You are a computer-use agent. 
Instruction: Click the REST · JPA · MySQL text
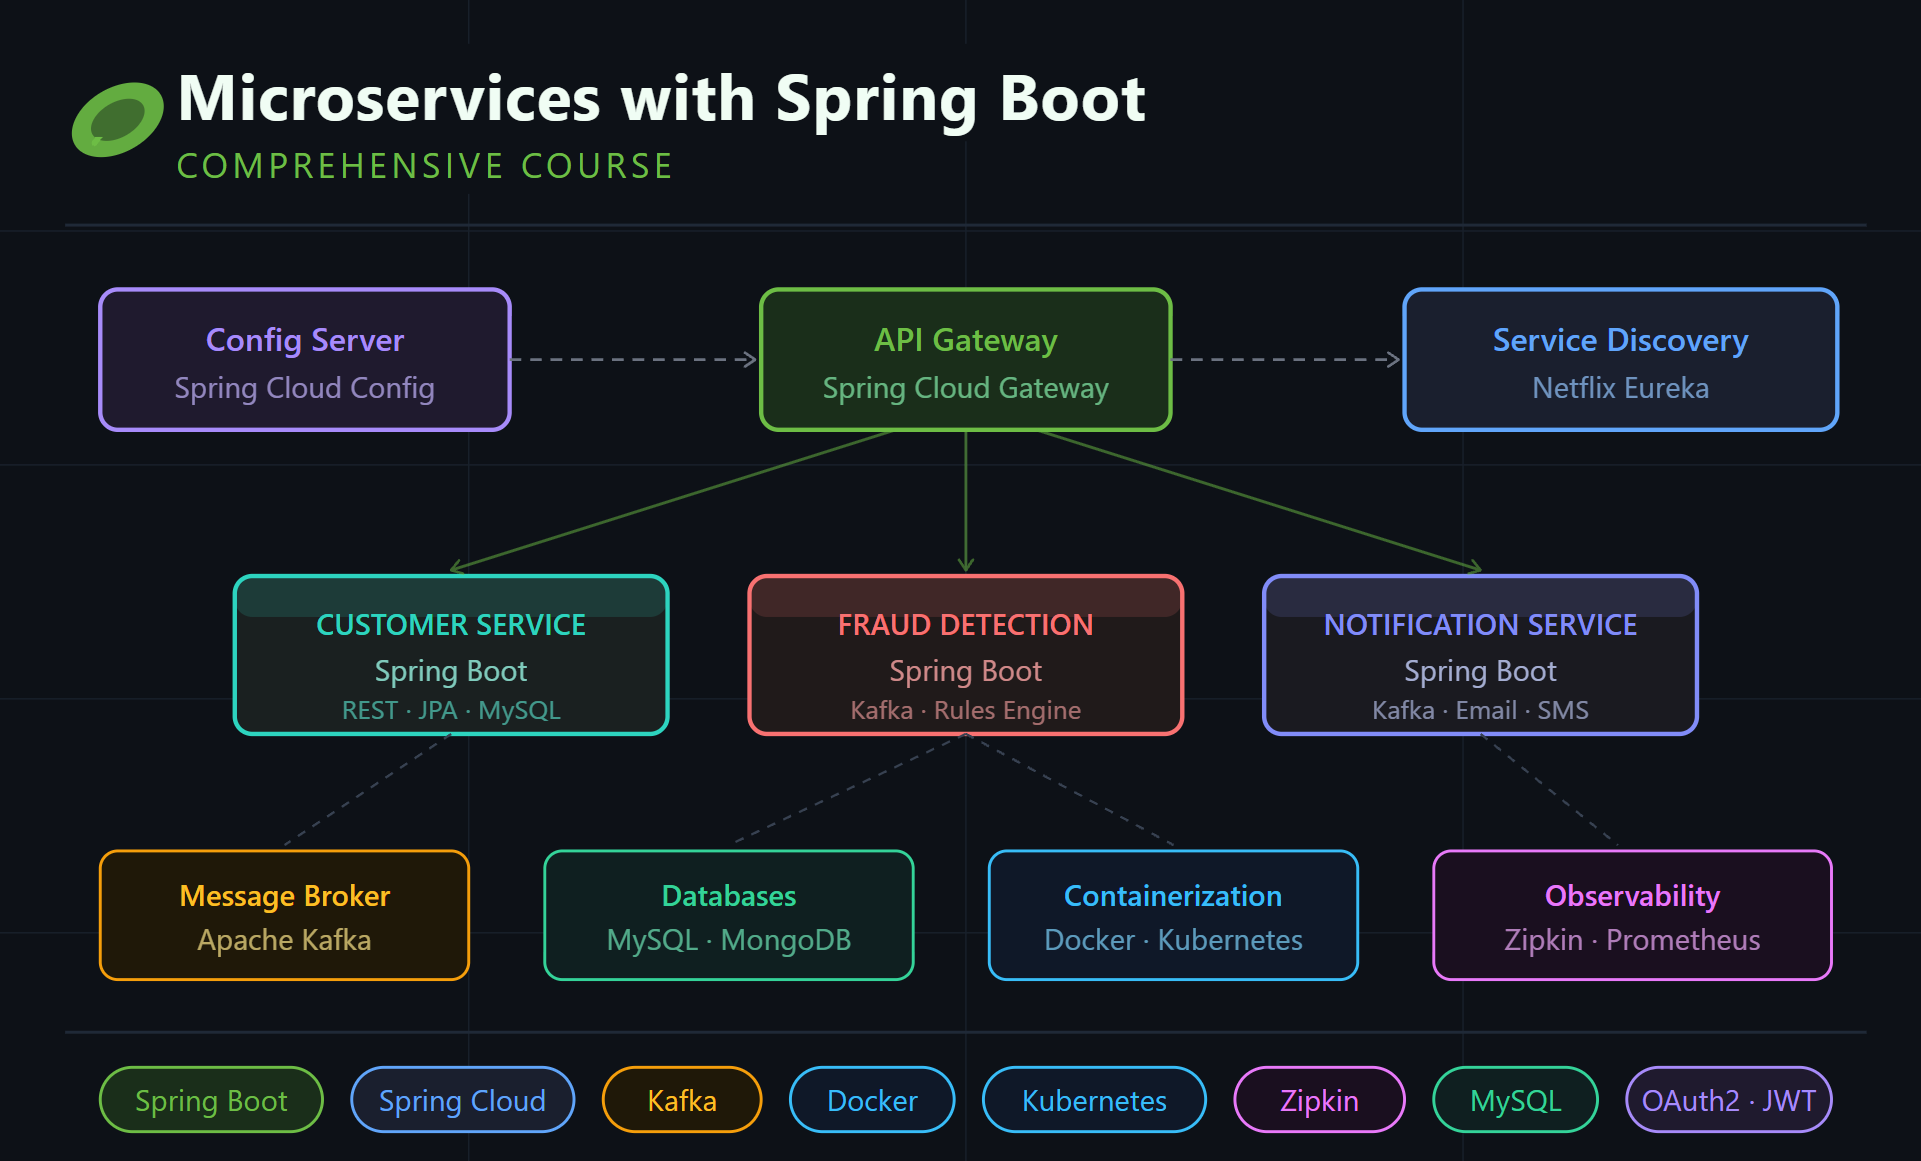451,710
